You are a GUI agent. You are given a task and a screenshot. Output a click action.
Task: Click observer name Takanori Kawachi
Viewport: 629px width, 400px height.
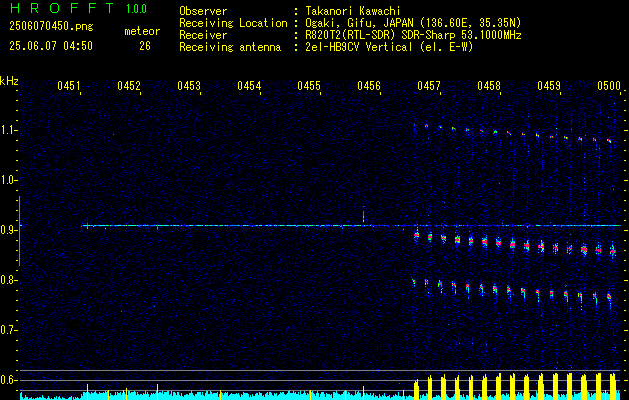pyautogui.click(x=352, y=11)
